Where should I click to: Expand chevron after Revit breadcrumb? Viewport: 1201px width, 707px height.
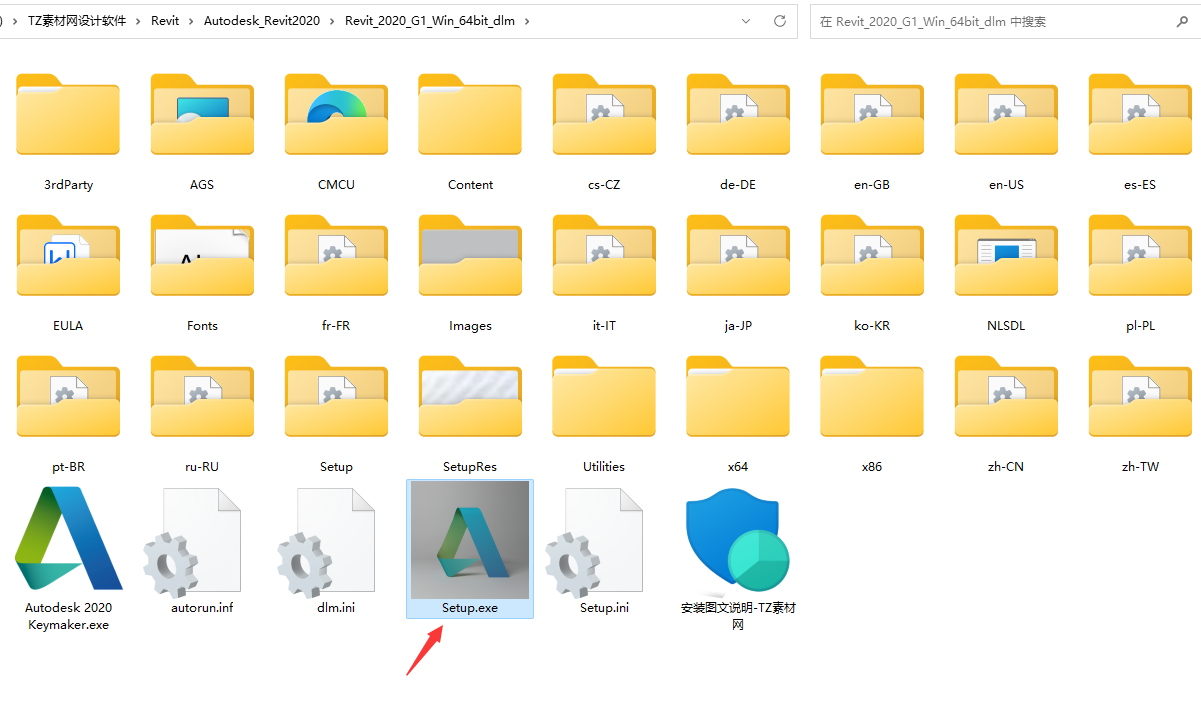click(192, 21)
